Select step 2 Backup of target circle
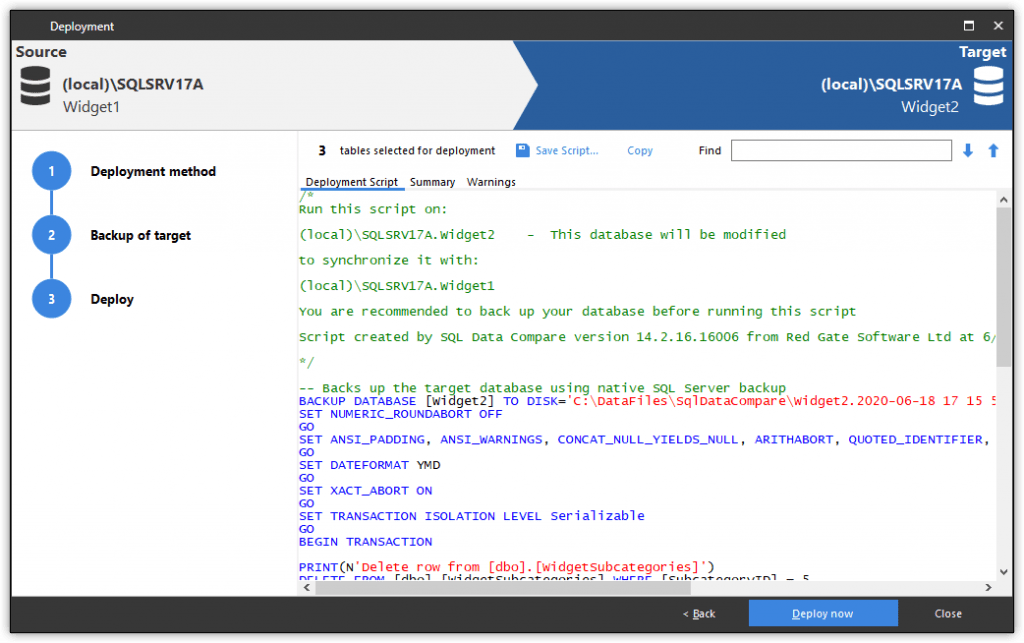 (51, 235)
